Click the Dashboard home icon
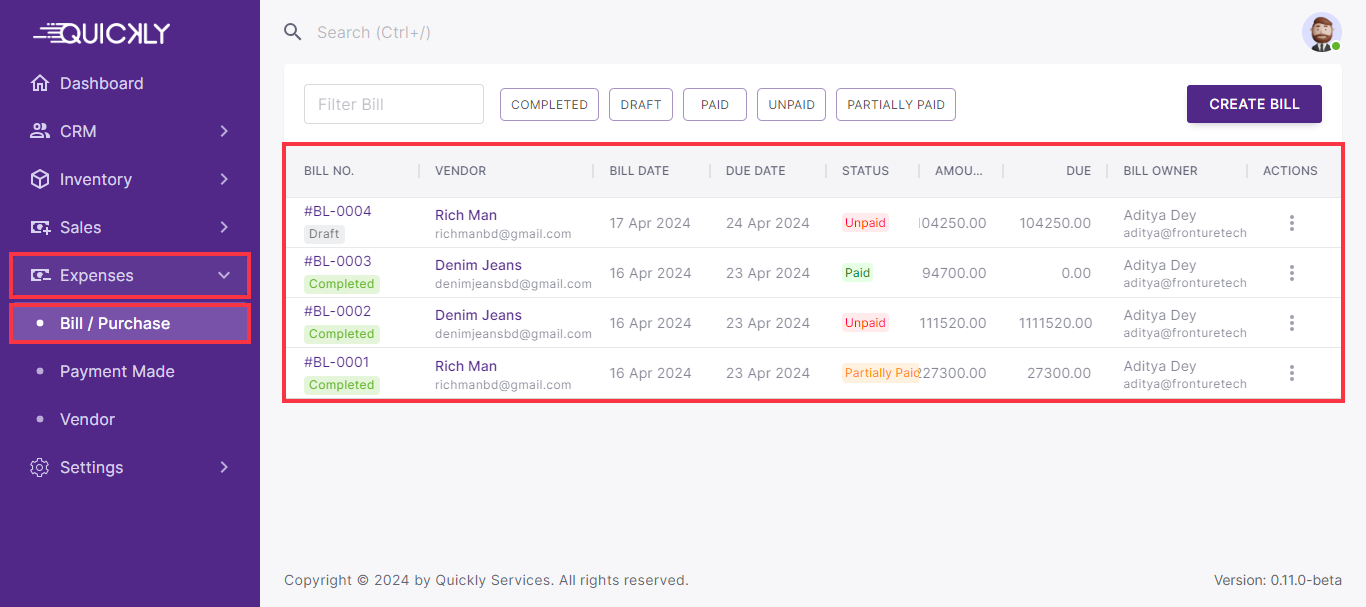The height and width of the screenshot is (607, 1366). (x=40, y=83)
